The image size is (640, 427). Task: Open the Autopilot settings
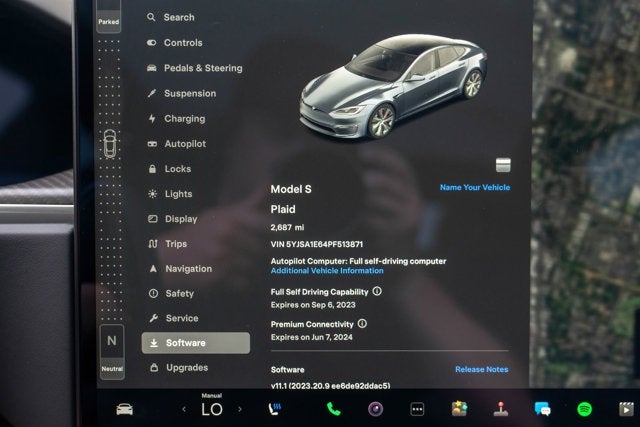point(177,144)
